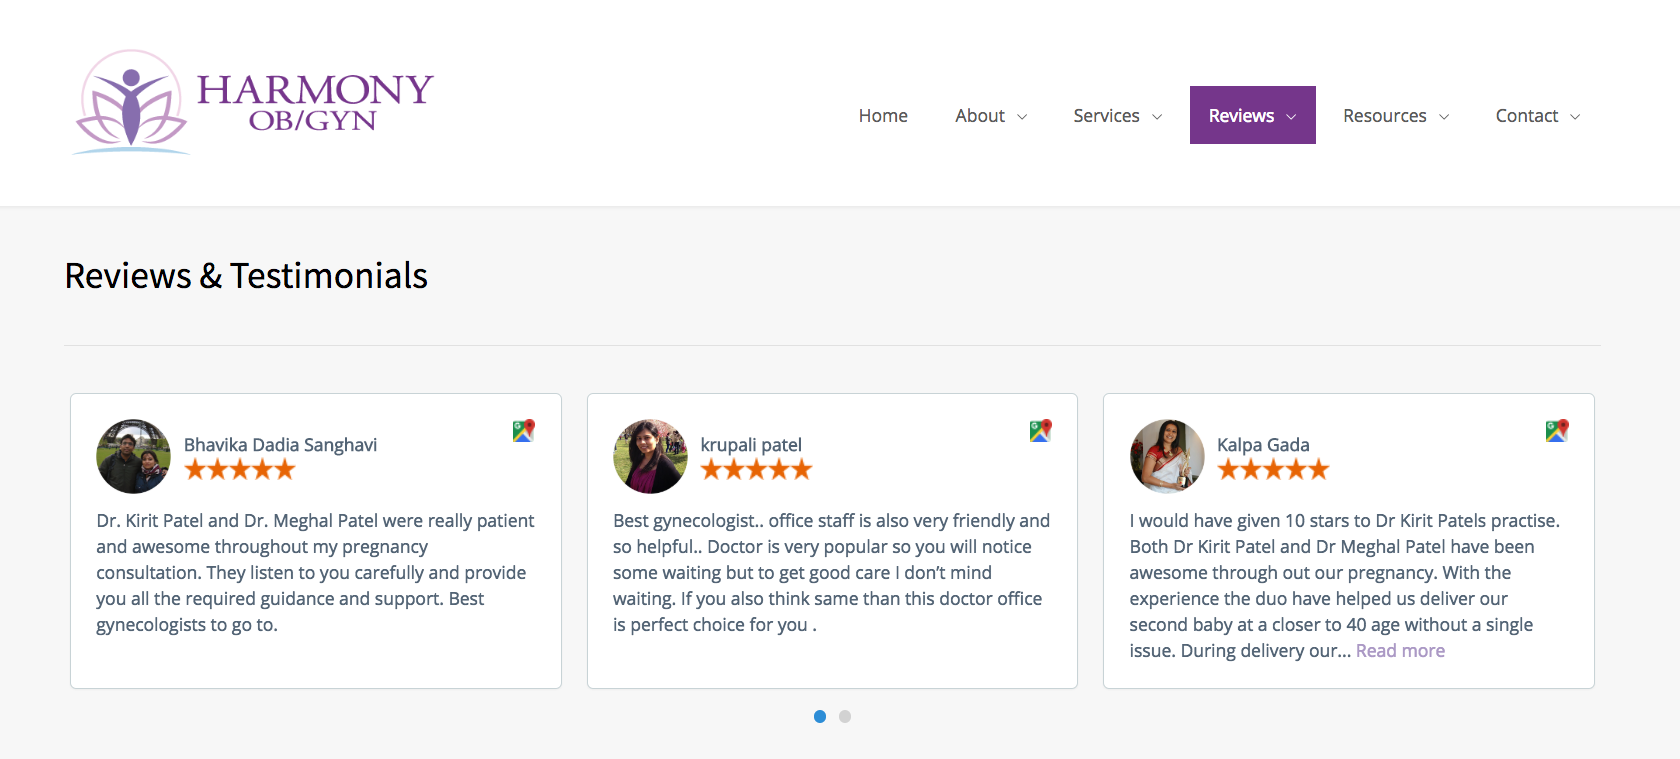The height and width of the screenshot is (759, 1680).
Task: Select the first active carousel page dot
Action: click(x=820, y=716)
